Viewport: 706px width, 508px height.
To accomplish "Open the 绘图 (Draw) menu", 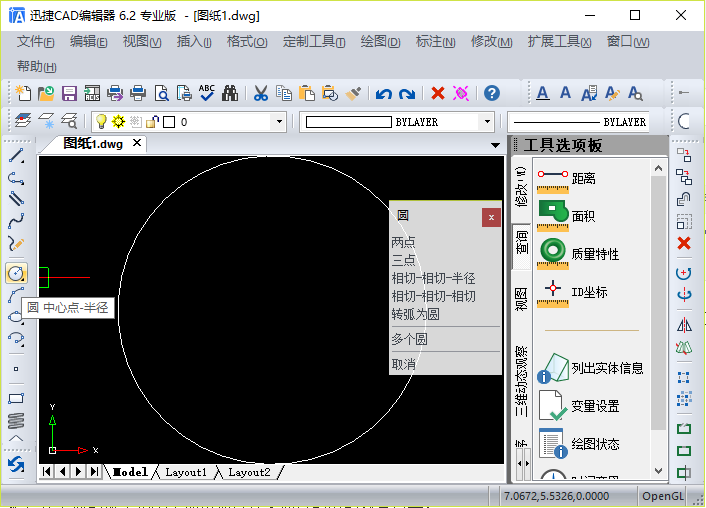I will point(380,41).
